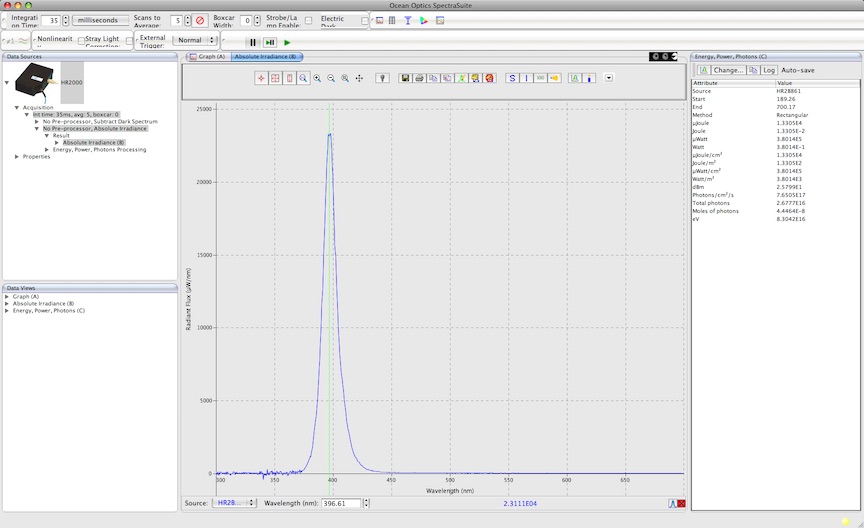The image size is (864, 528).
Task: Click the Scans to Average field
Action: [x=176, y=20]
